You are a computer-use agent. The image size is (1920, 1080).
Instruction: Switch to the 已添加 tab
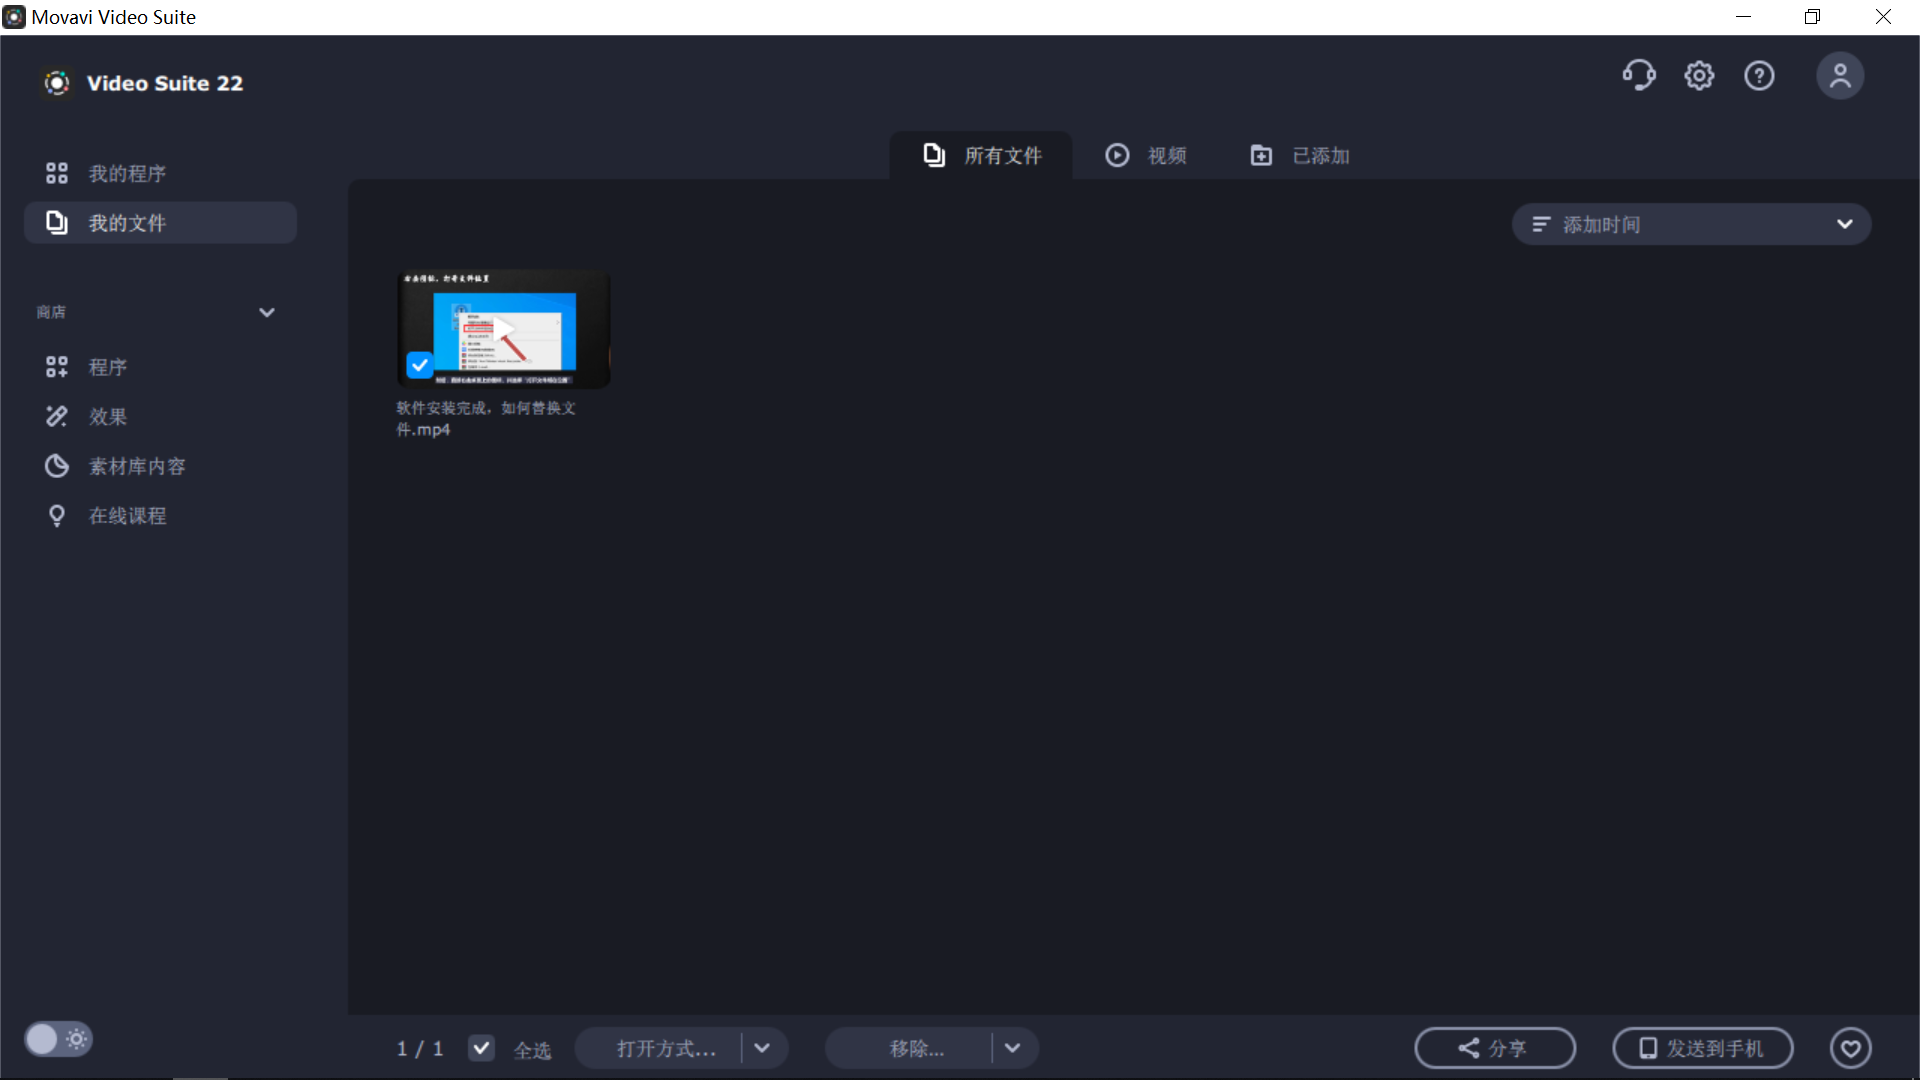(x=1300, y=155)
